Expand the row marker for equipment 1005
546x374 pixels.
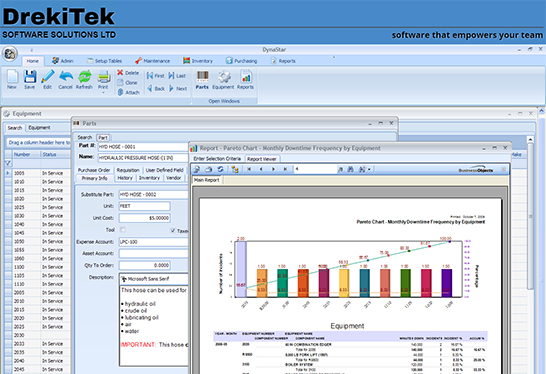[8, 173]
